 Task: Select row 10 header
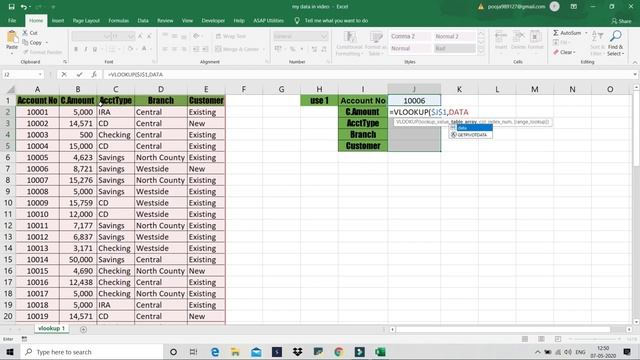[8, 203]
